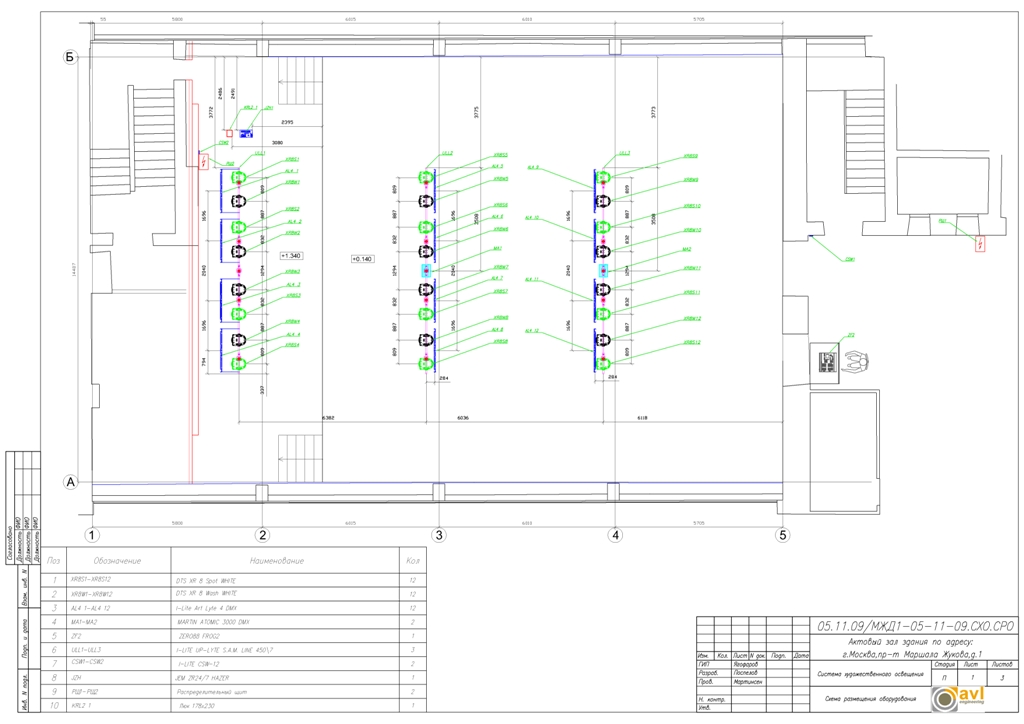The width and height of the screenshot is (1024, 724).
Task: Click the name 'Мартинсен' in the title block
Action: [747, 682]
